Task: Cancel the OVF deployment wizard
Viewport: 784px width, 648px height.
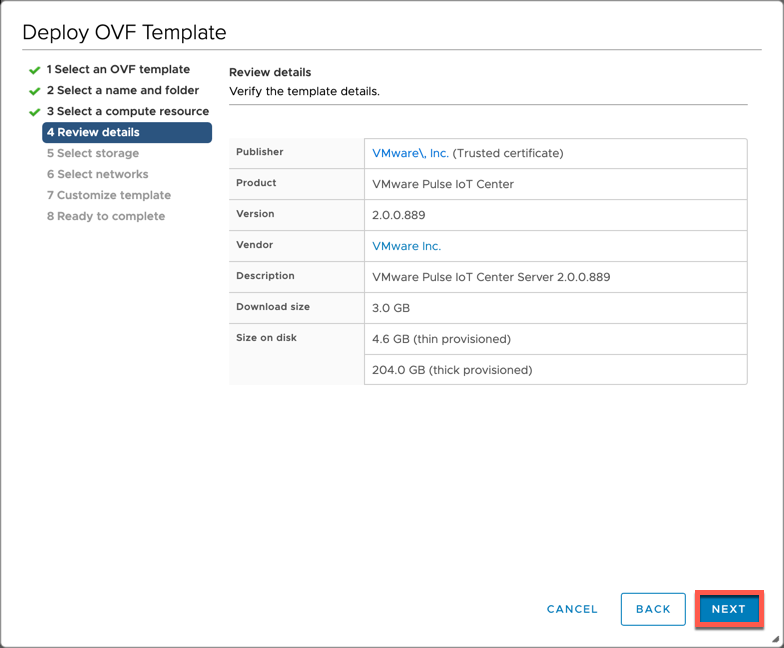Action: click(x=572, y=609)
